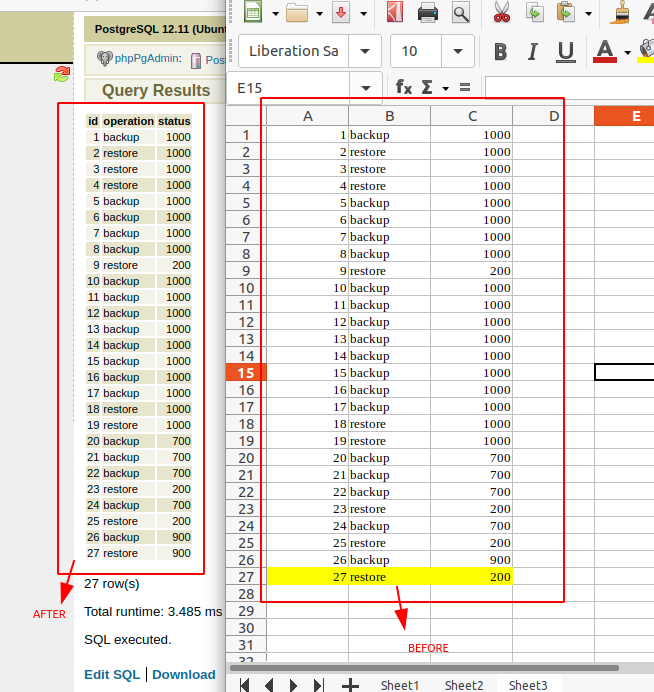This screenshot has height=692, width=654.
Task: Click the Print icon in Calc toolbar
Action: tap(428, 12)
